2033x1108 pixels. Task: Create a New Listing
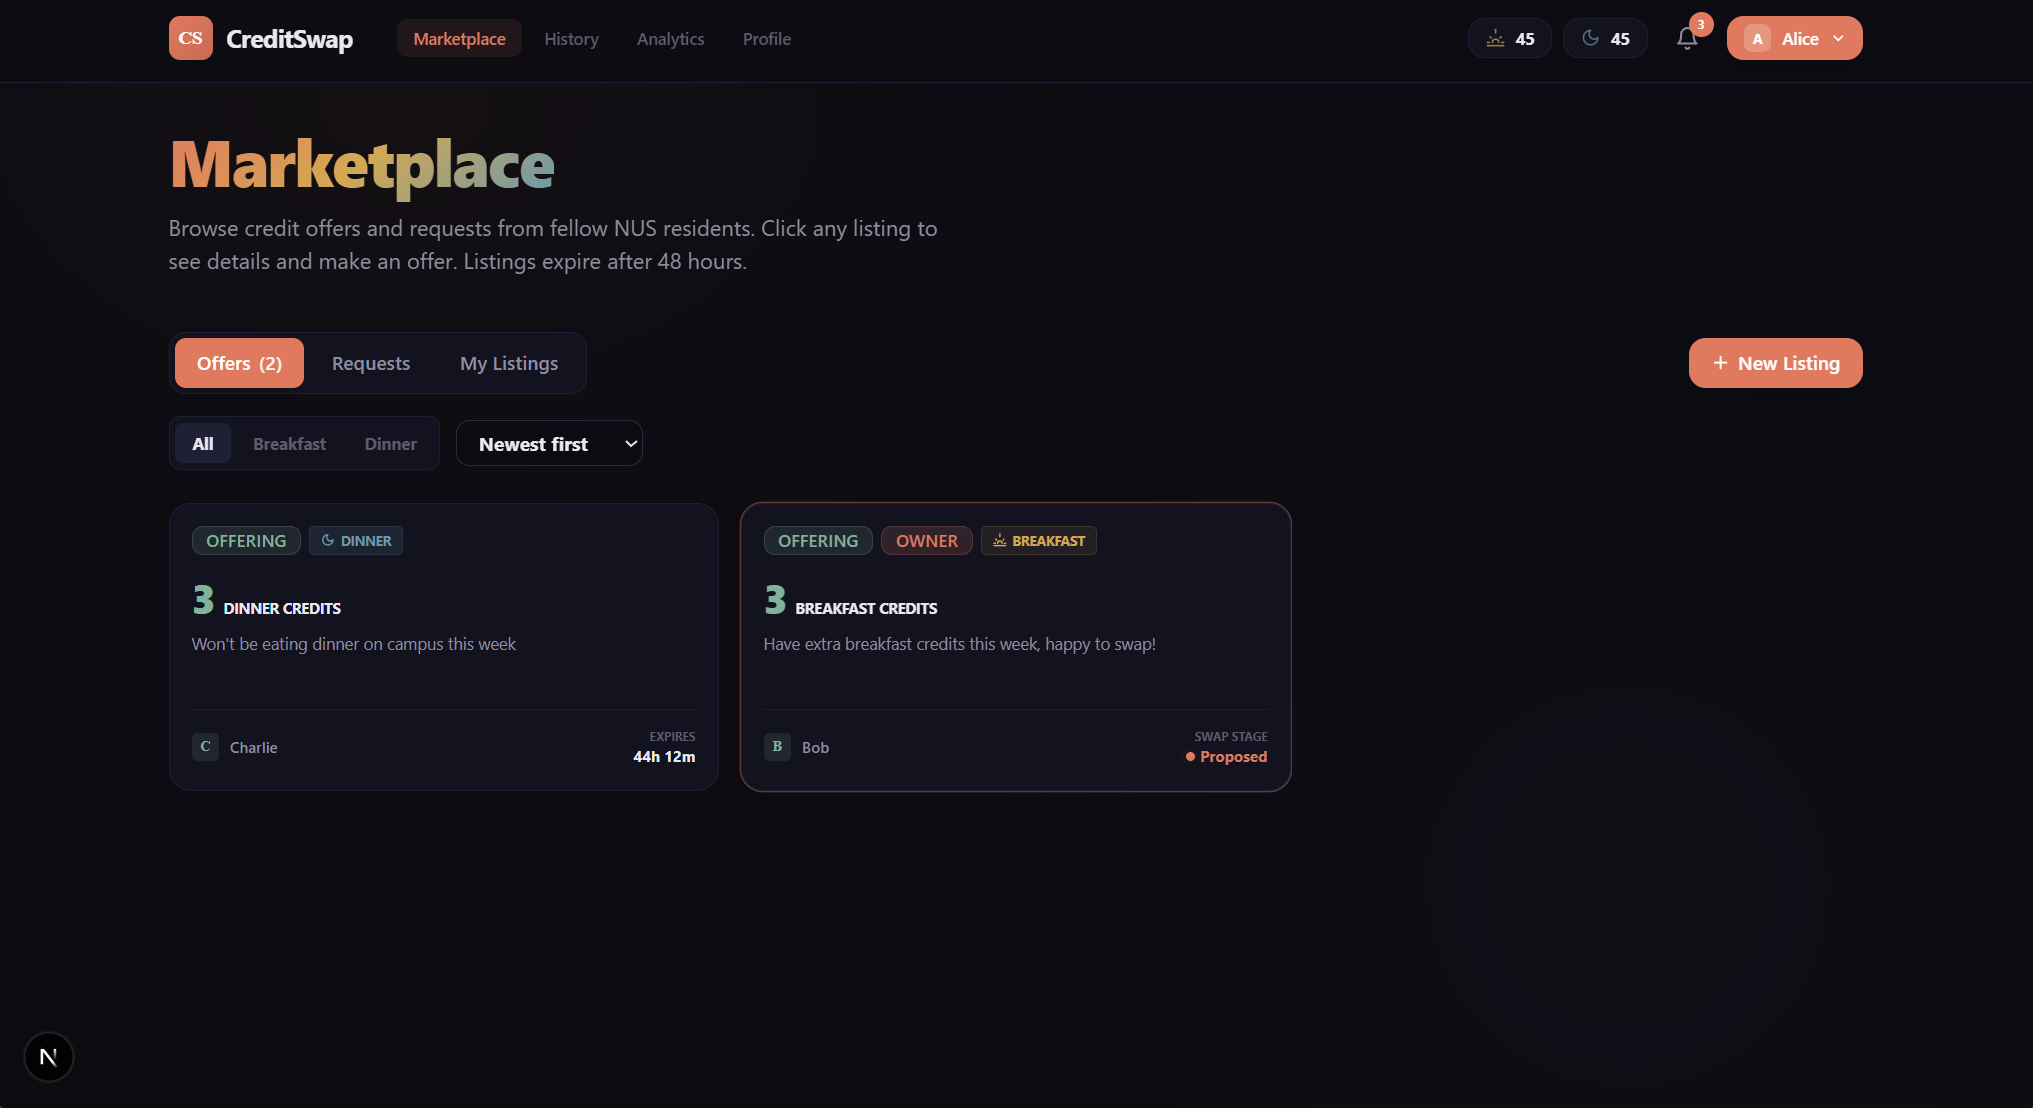pyautogui.click(x=1775, y=363)
